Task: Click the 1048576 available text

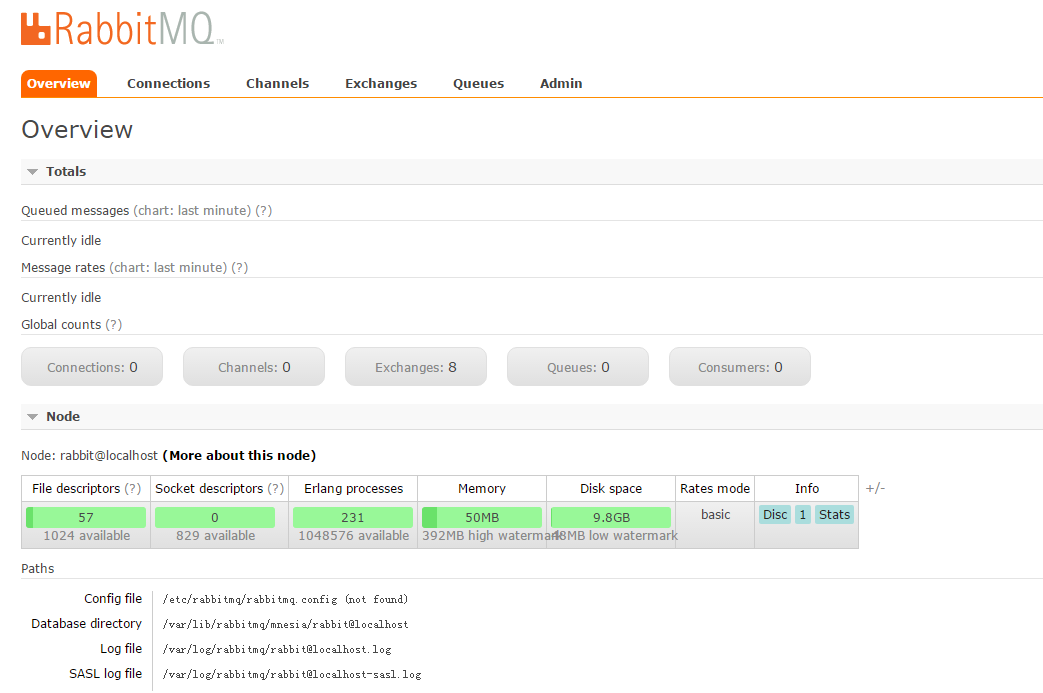Action: 353,536
